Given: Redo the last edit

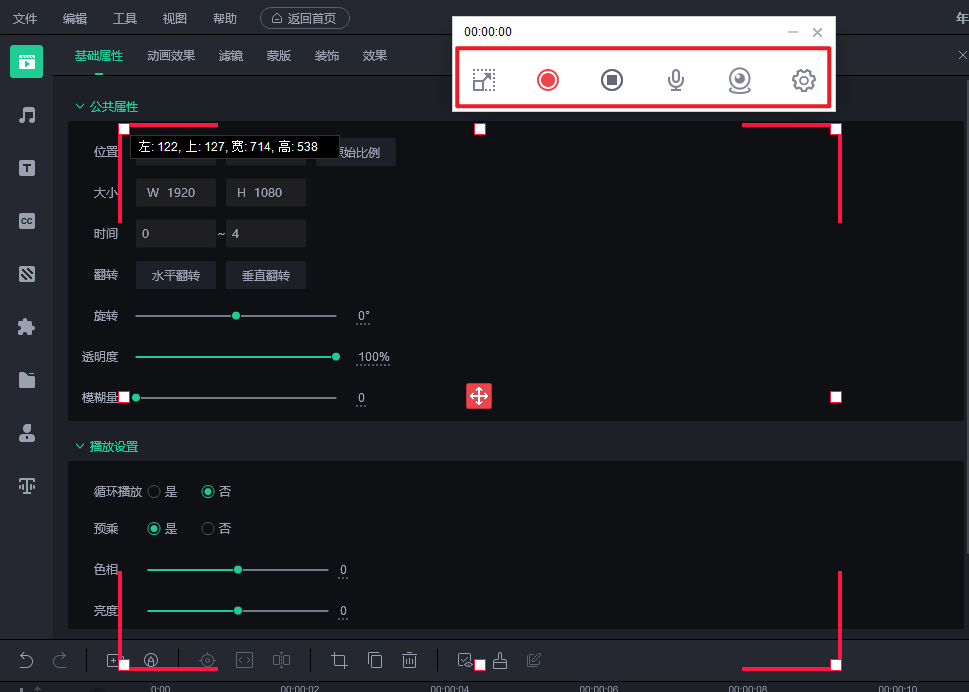Looking at the screenshot, I should click(x=60, y=660).
